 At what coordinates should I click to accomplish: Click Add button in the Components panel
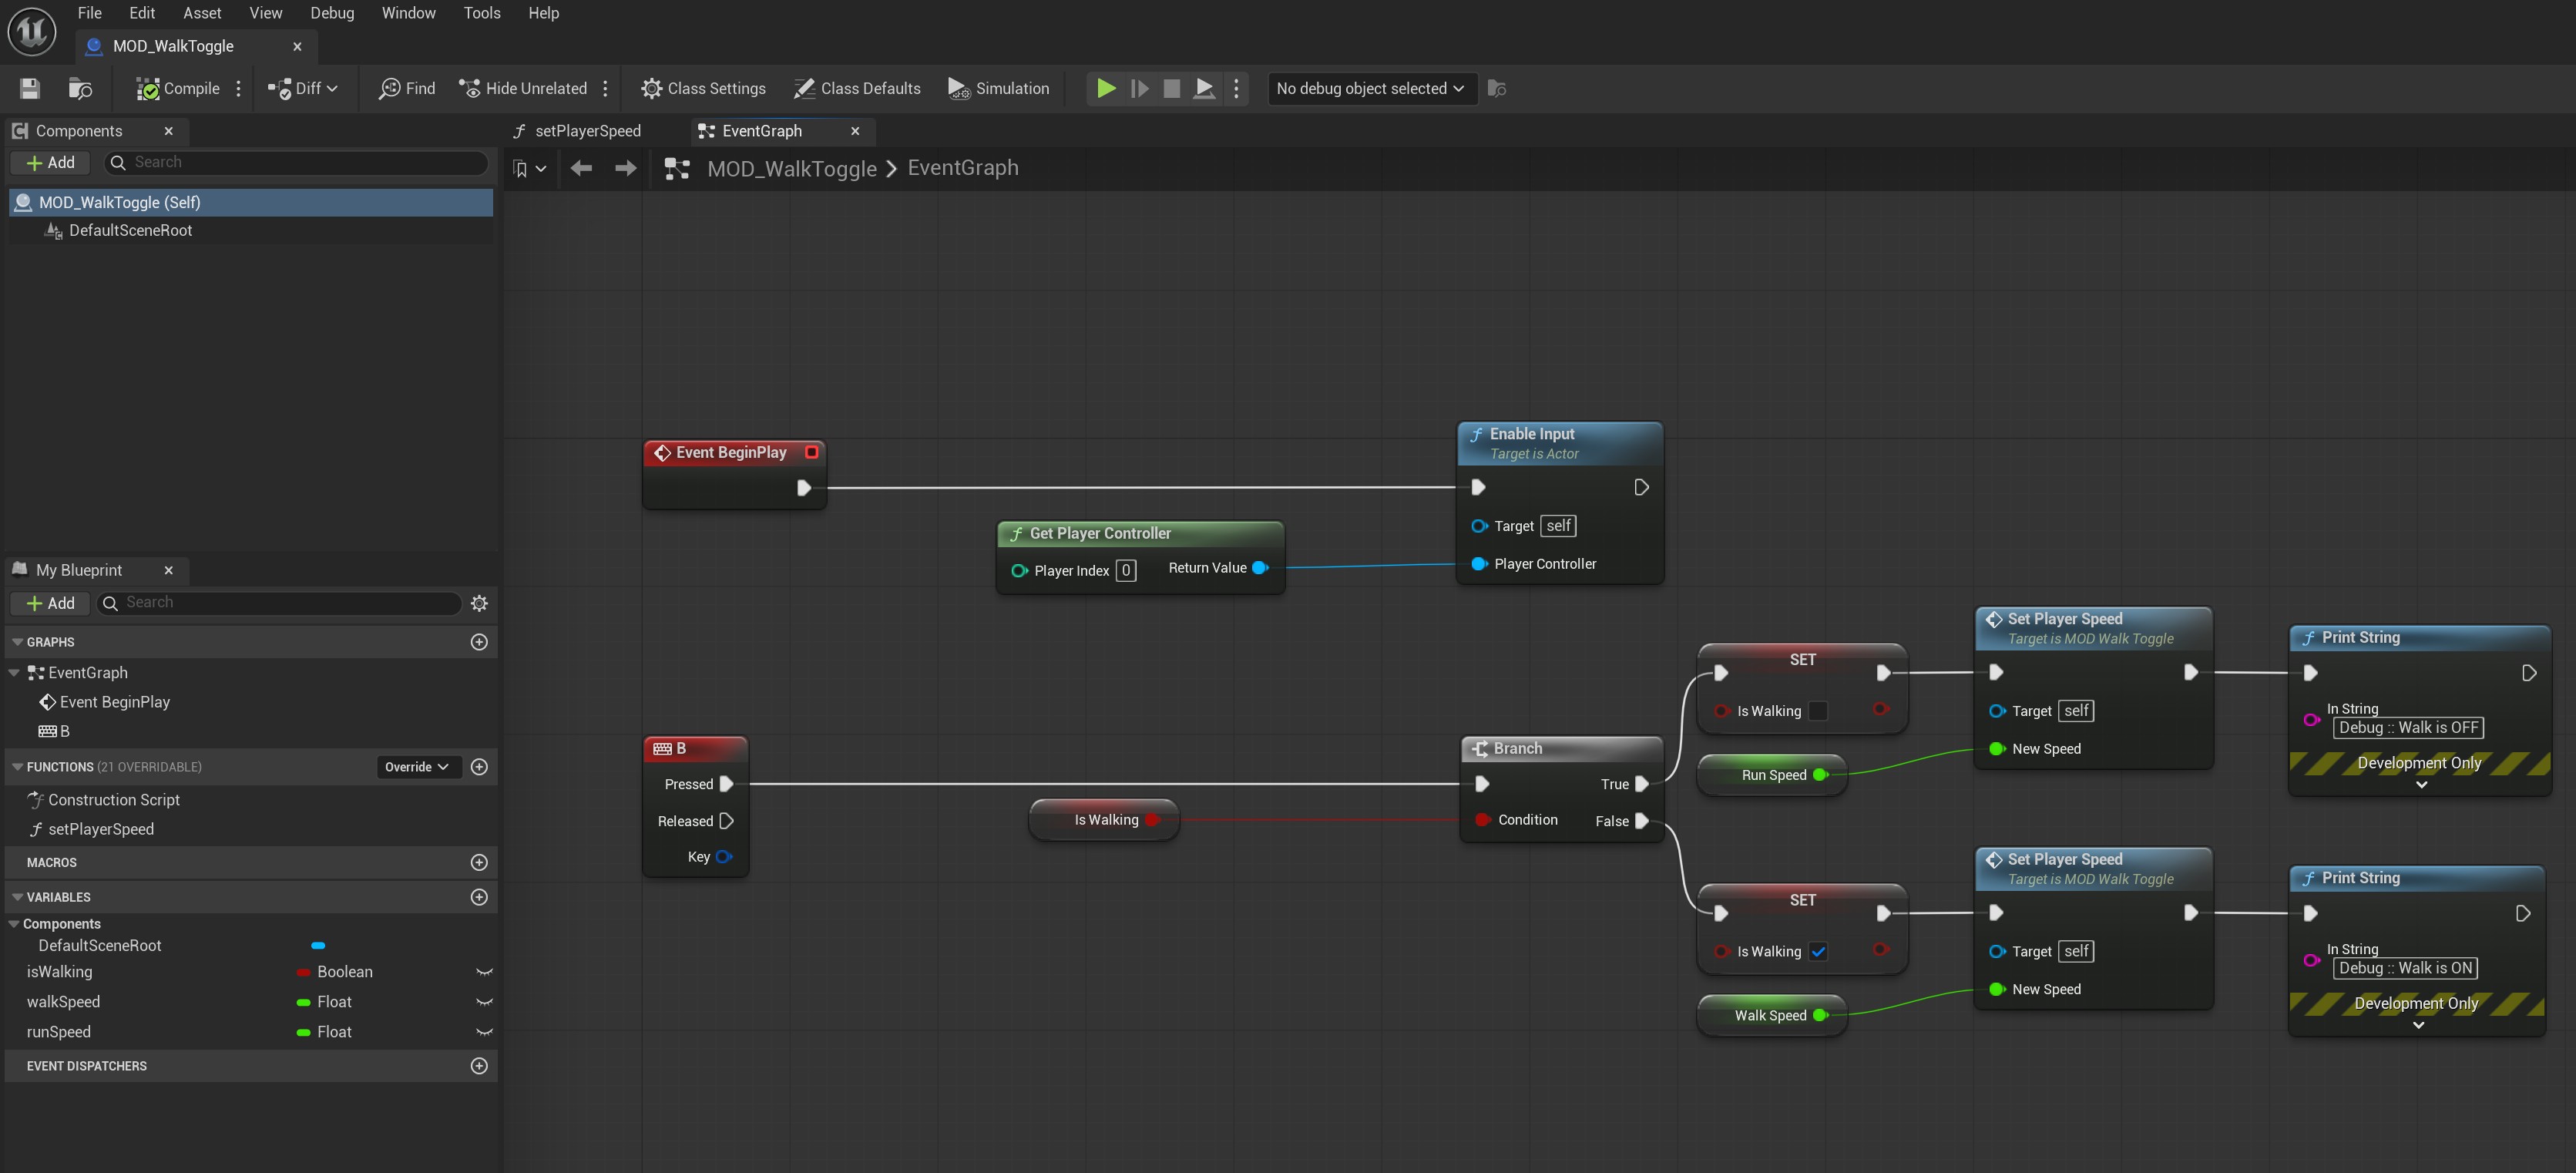coord(50,162)
